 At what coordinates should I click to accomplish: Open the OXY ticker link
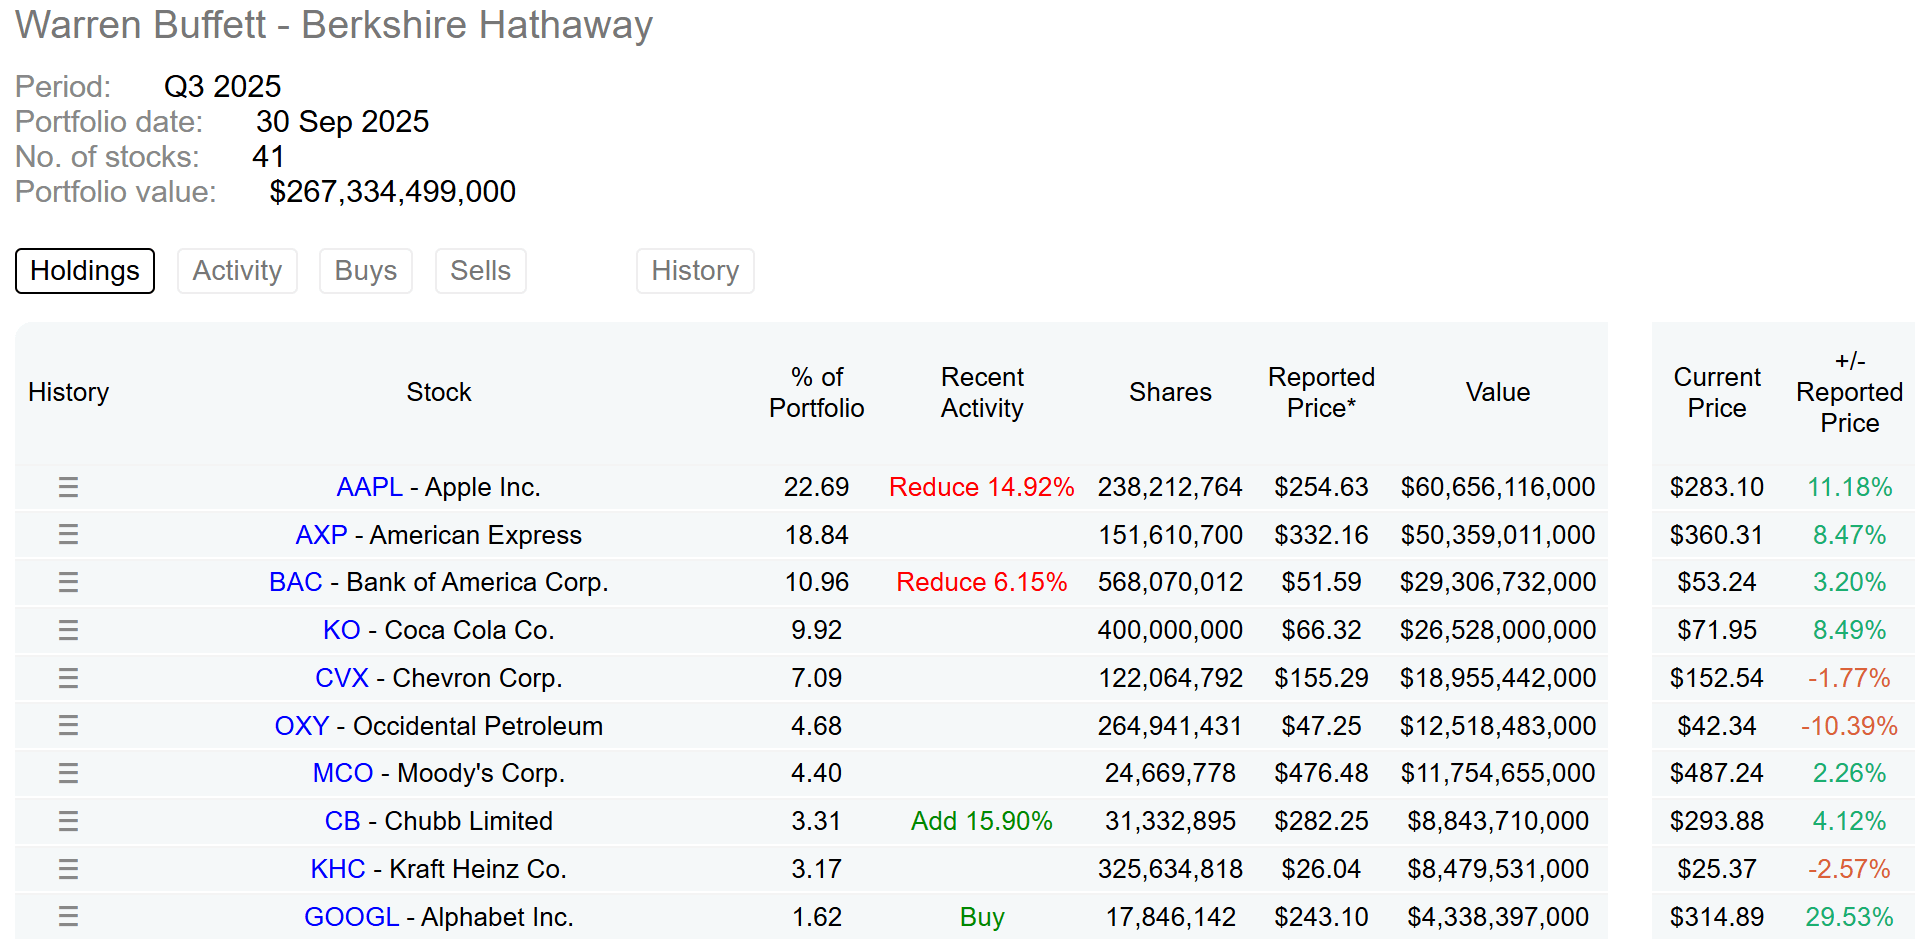click(x=302, y=726)
